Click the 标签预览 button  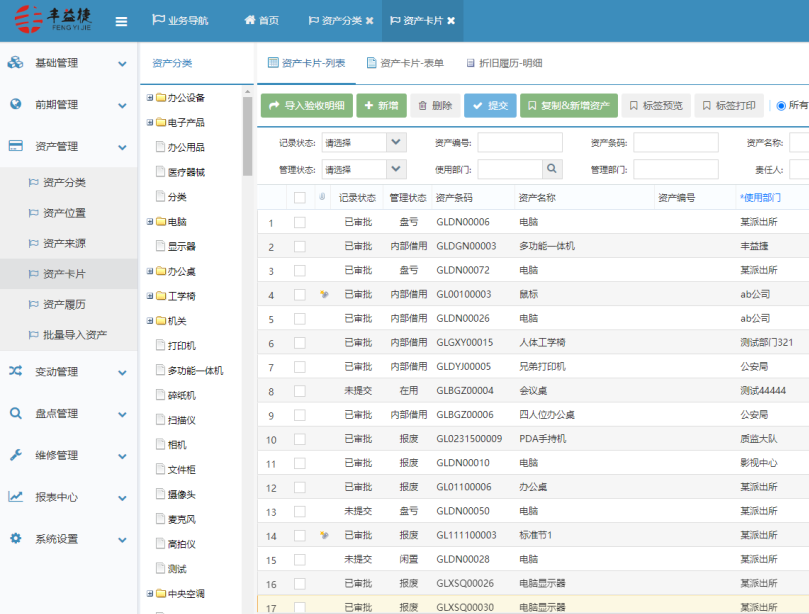coord(656,105)
